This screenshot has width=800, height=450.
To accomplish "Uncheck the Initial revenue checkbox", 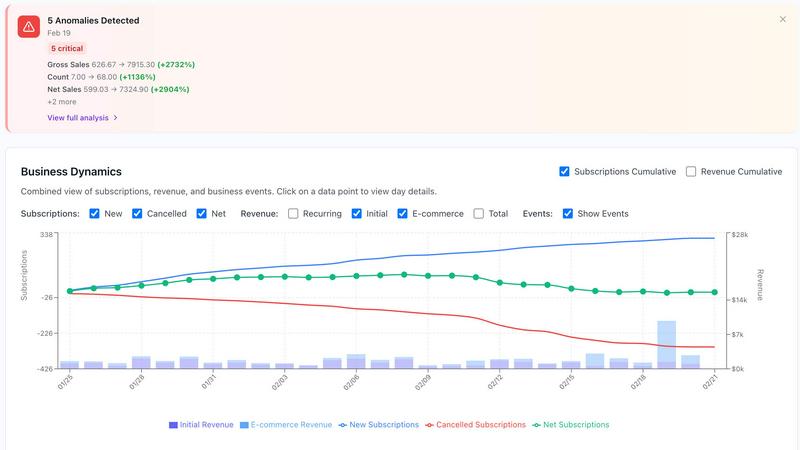I will click(355, 213).
